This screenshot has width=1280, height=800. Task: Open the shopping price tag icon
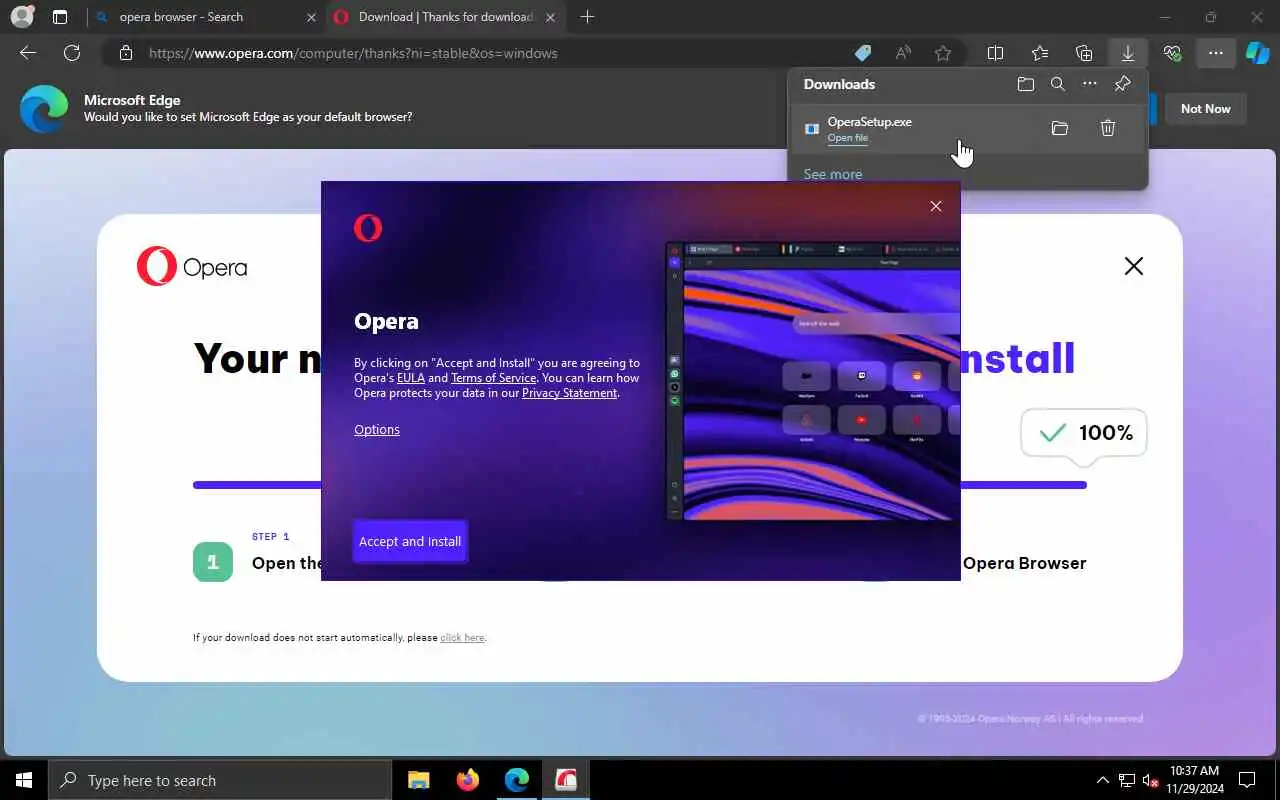click(x=862, y=53)
